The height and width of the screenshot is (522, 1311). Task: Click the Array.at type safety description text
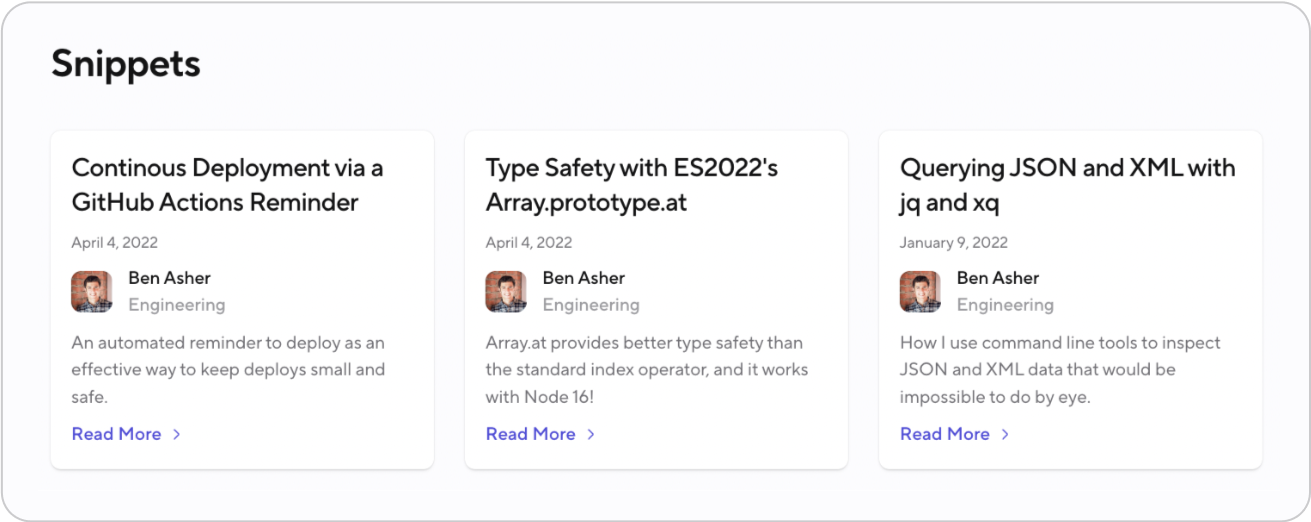pos(646,370)
